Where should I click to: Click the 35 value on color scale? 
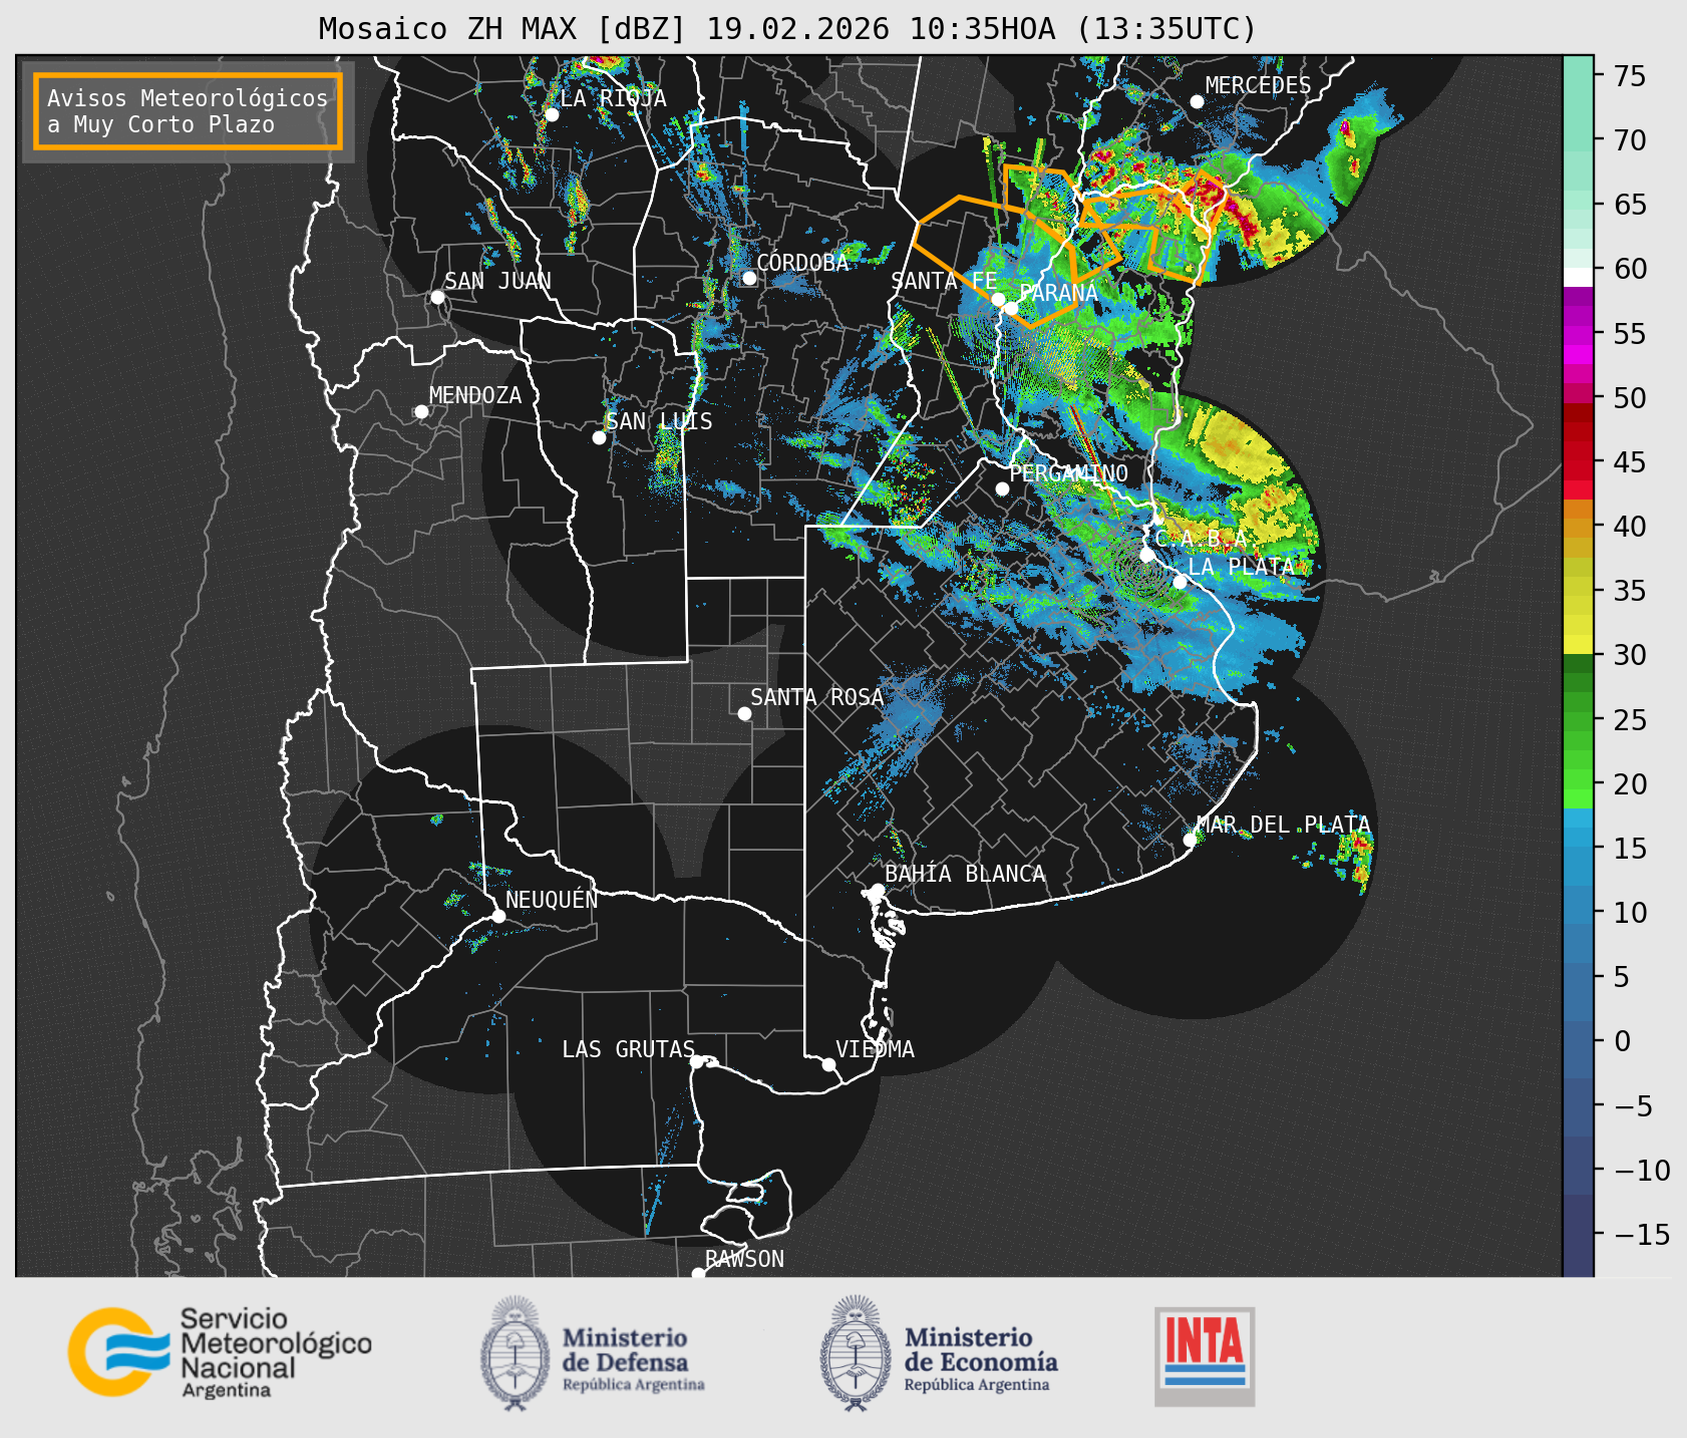(1628, 591)
